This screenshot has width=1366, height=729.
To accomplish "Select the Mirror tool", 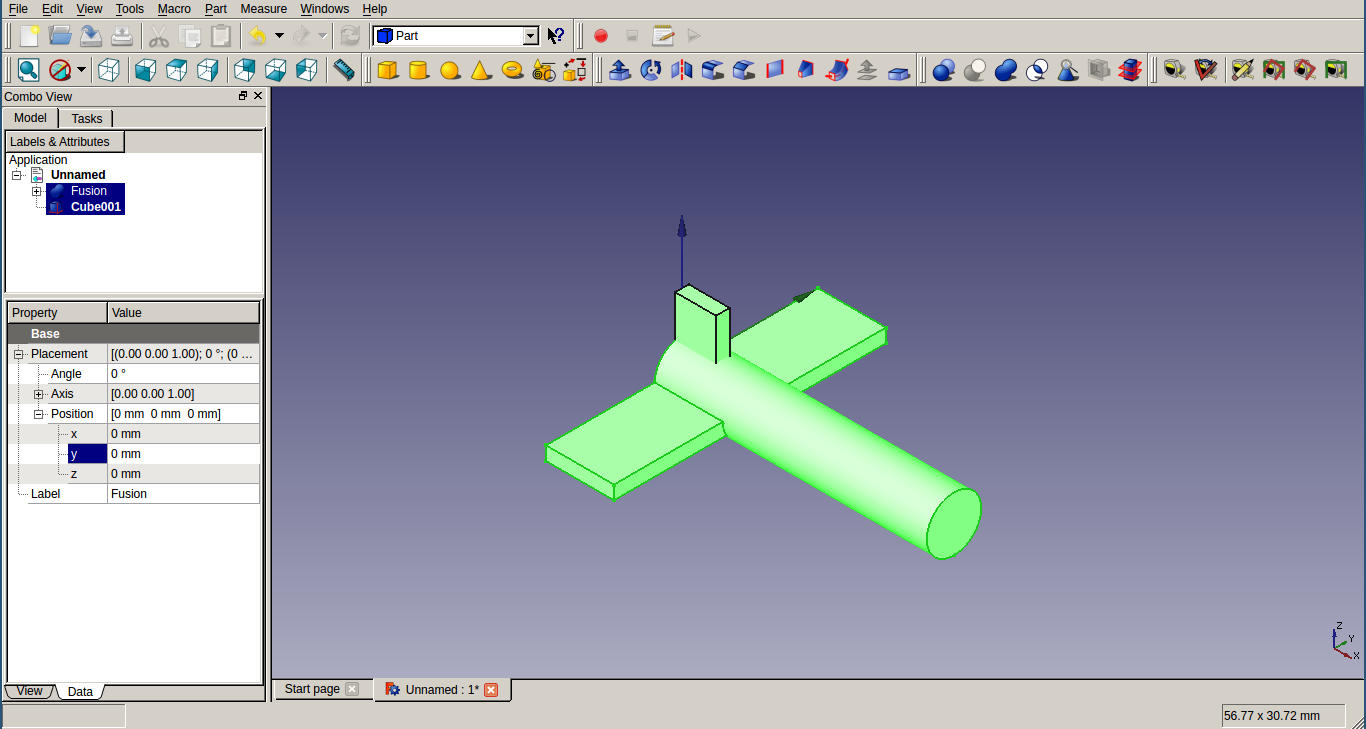I will click(x=681, y=70).
